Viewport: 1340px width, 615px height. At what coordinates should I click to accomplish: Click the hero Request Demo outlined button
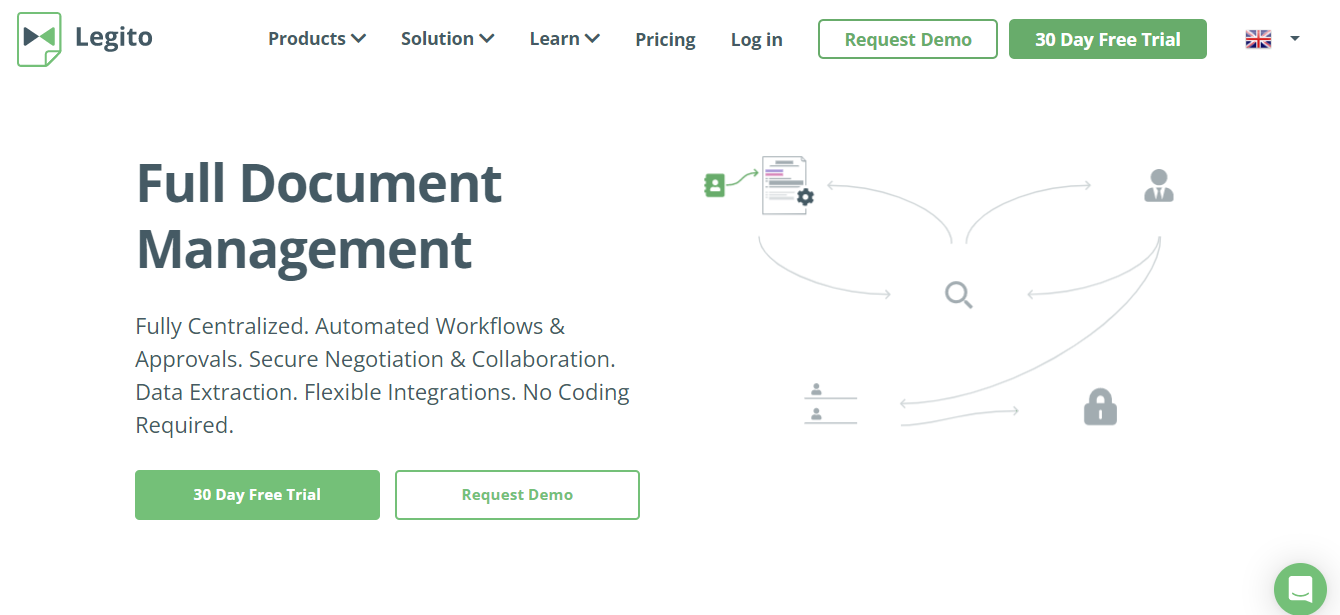[x=517, y=495]
